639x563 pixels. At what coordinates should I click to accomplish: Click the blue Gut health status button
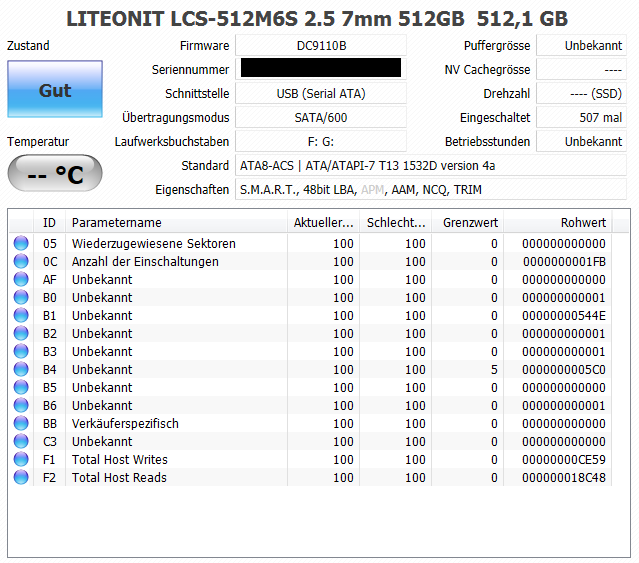[55, 89]
